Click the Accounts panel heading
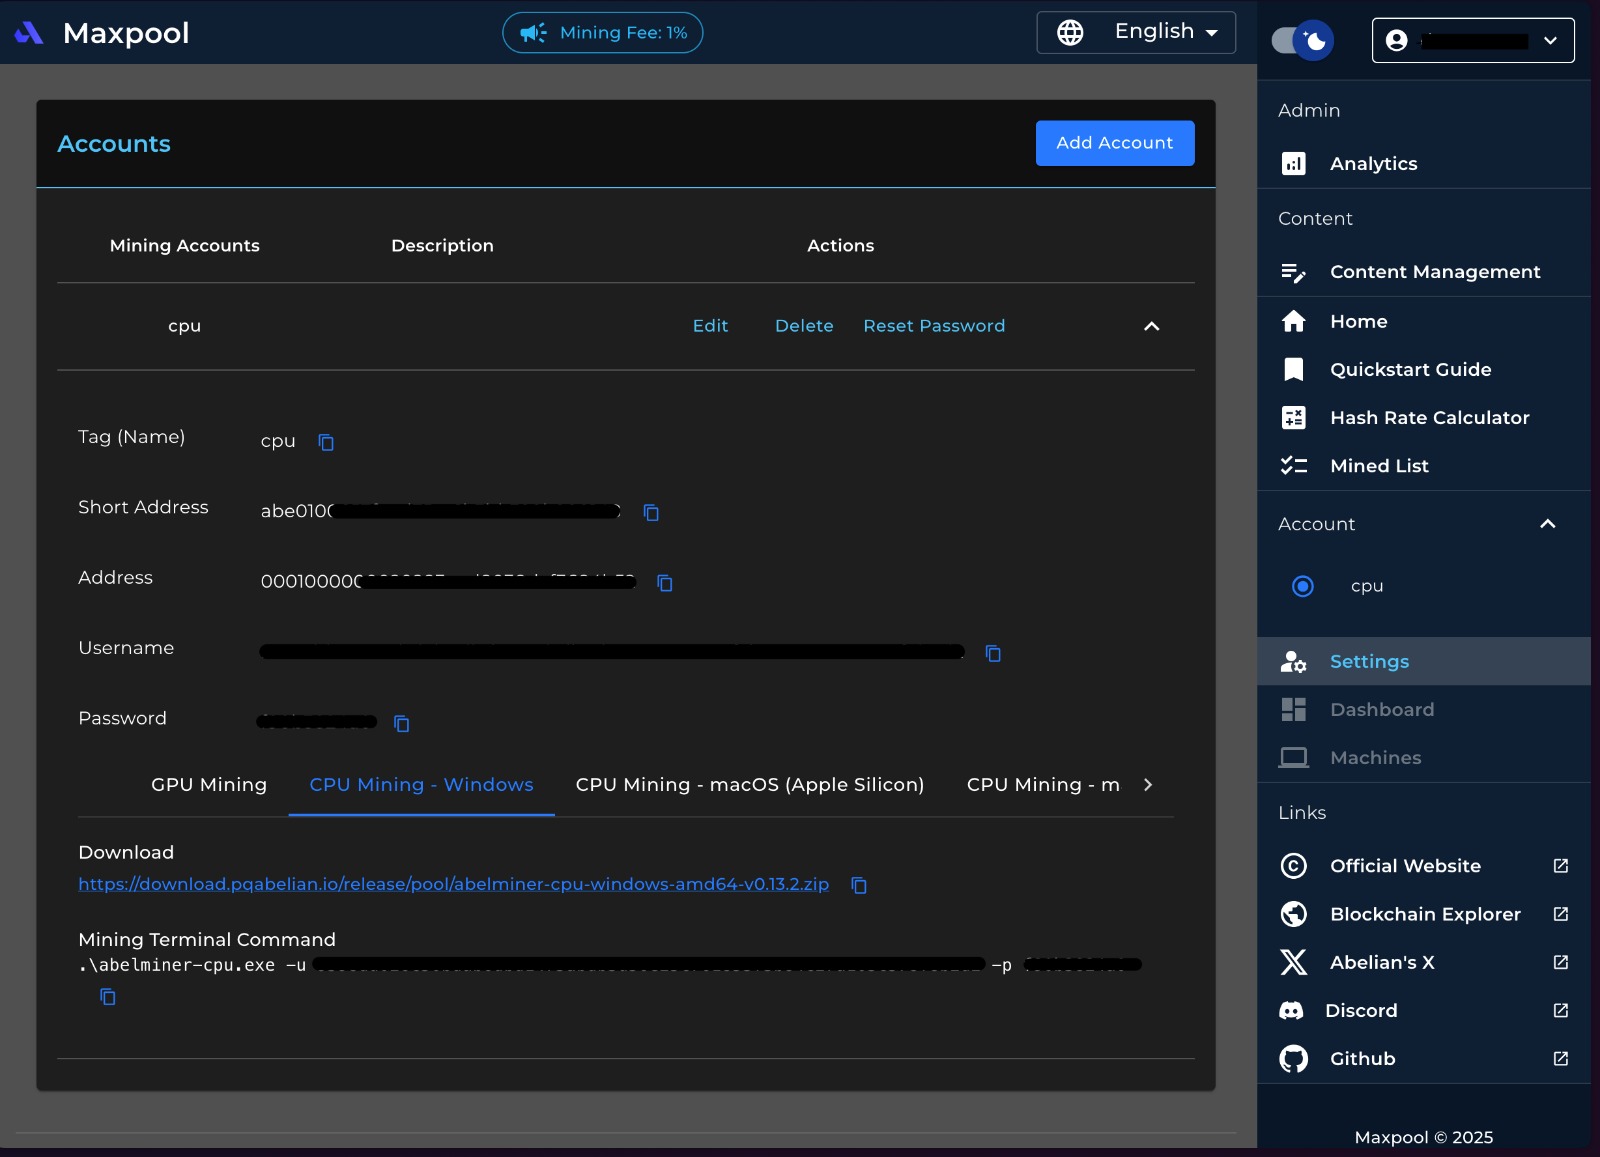1600x1157 pixels. 114,144
